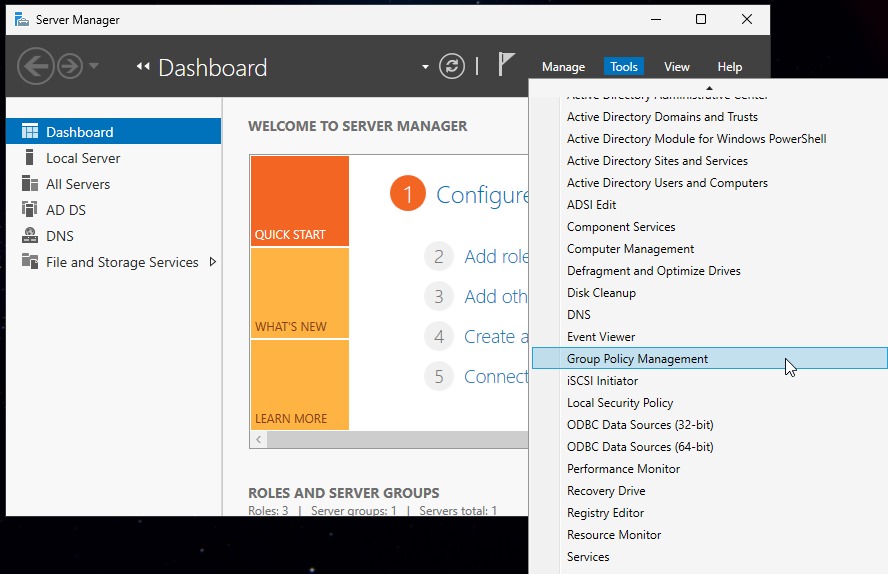Click the Tools menu scroll-up arrow
Viewport: 888px width, 574px height.
(709, 88)
